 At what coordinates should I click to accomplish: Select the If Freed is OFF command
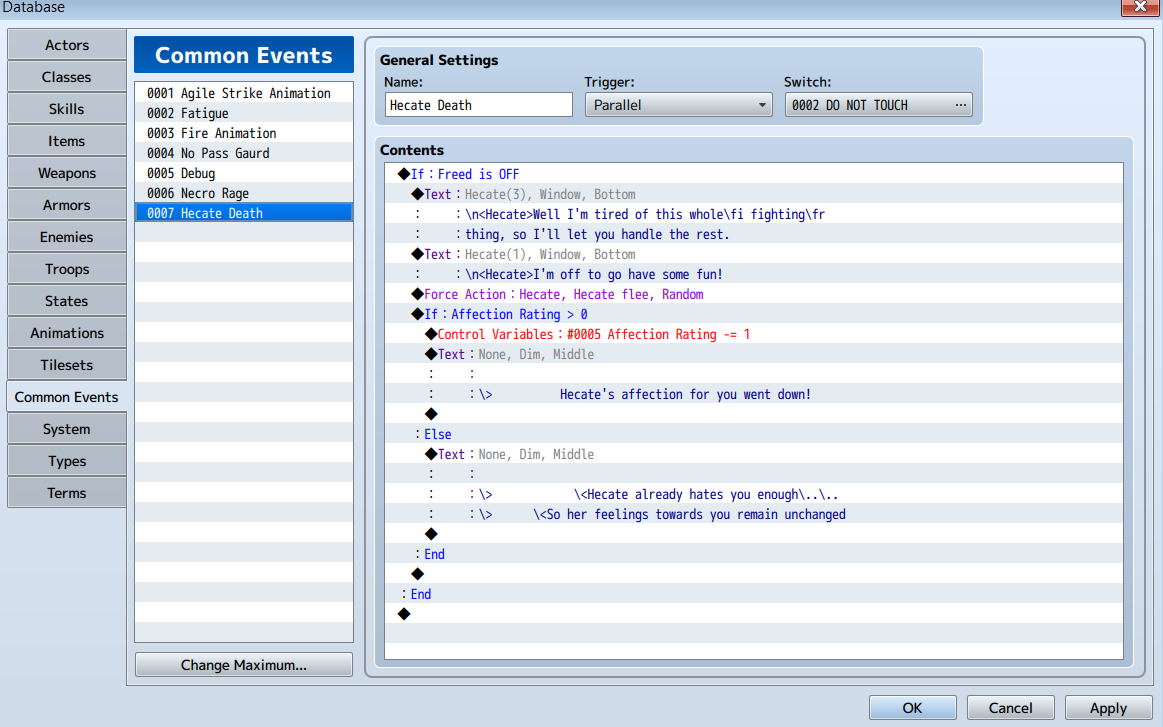point(754,174)
